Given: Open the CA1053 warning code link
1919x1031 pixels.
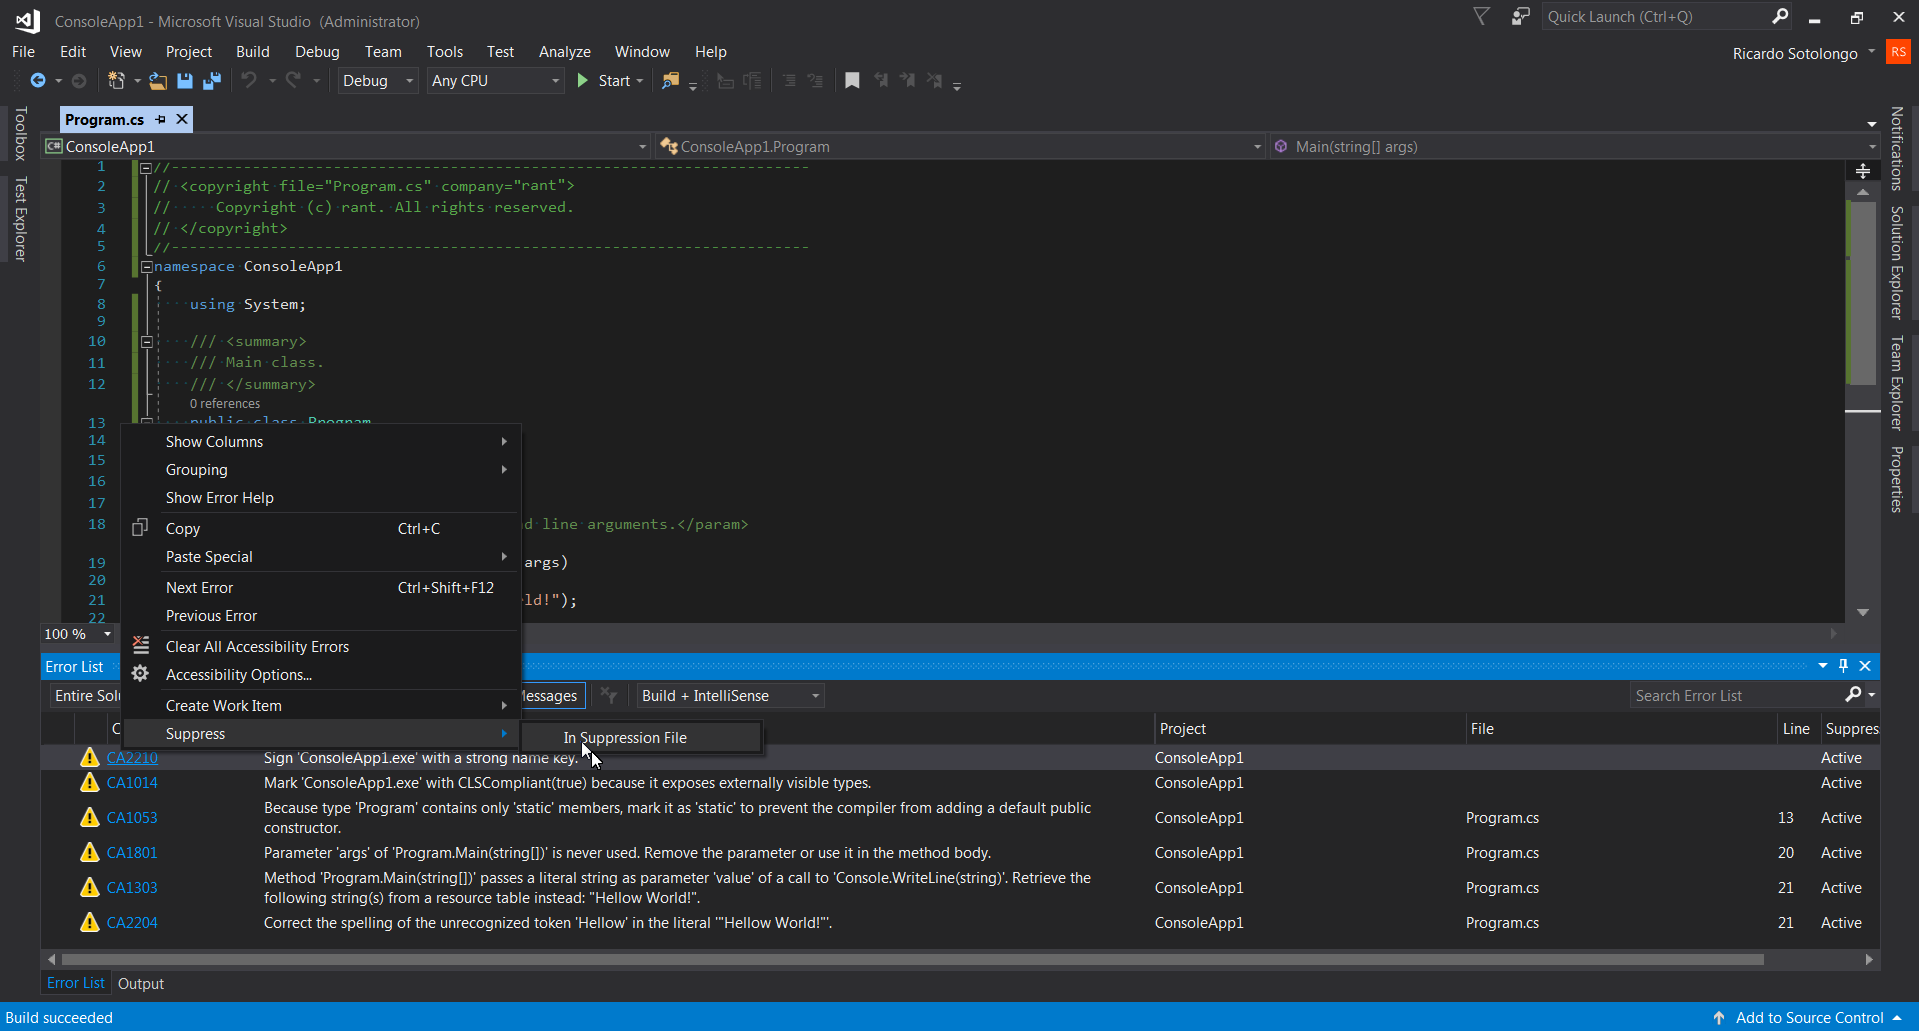Looking at the screenshot, I should 132,818.
